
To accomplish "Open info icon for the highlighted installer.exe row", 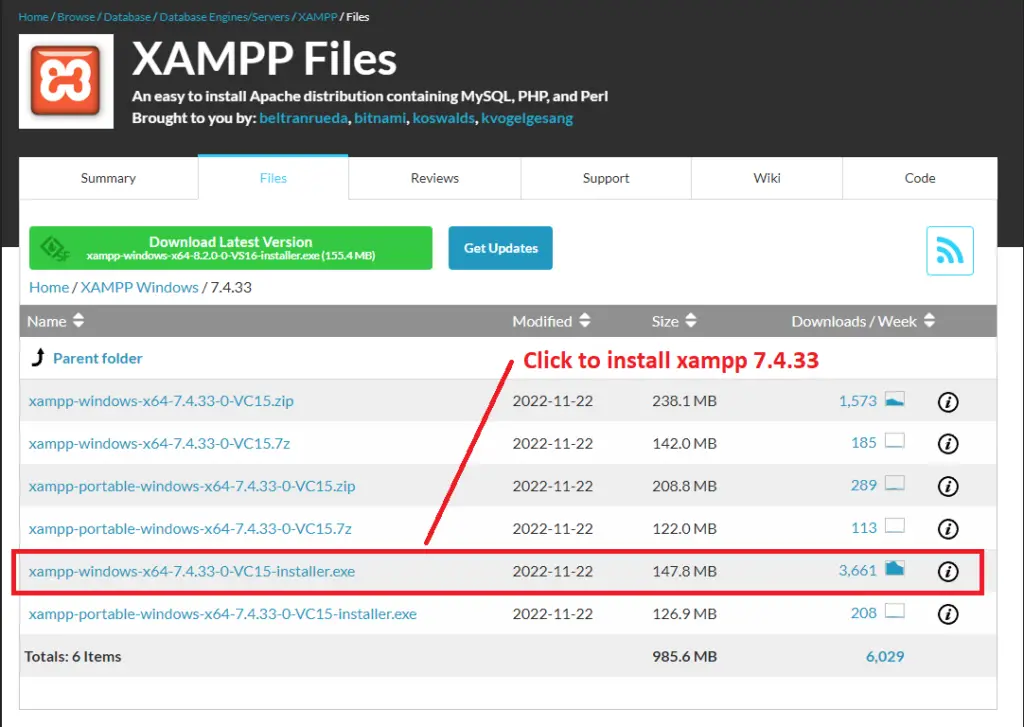I will (x=947, y=571).
